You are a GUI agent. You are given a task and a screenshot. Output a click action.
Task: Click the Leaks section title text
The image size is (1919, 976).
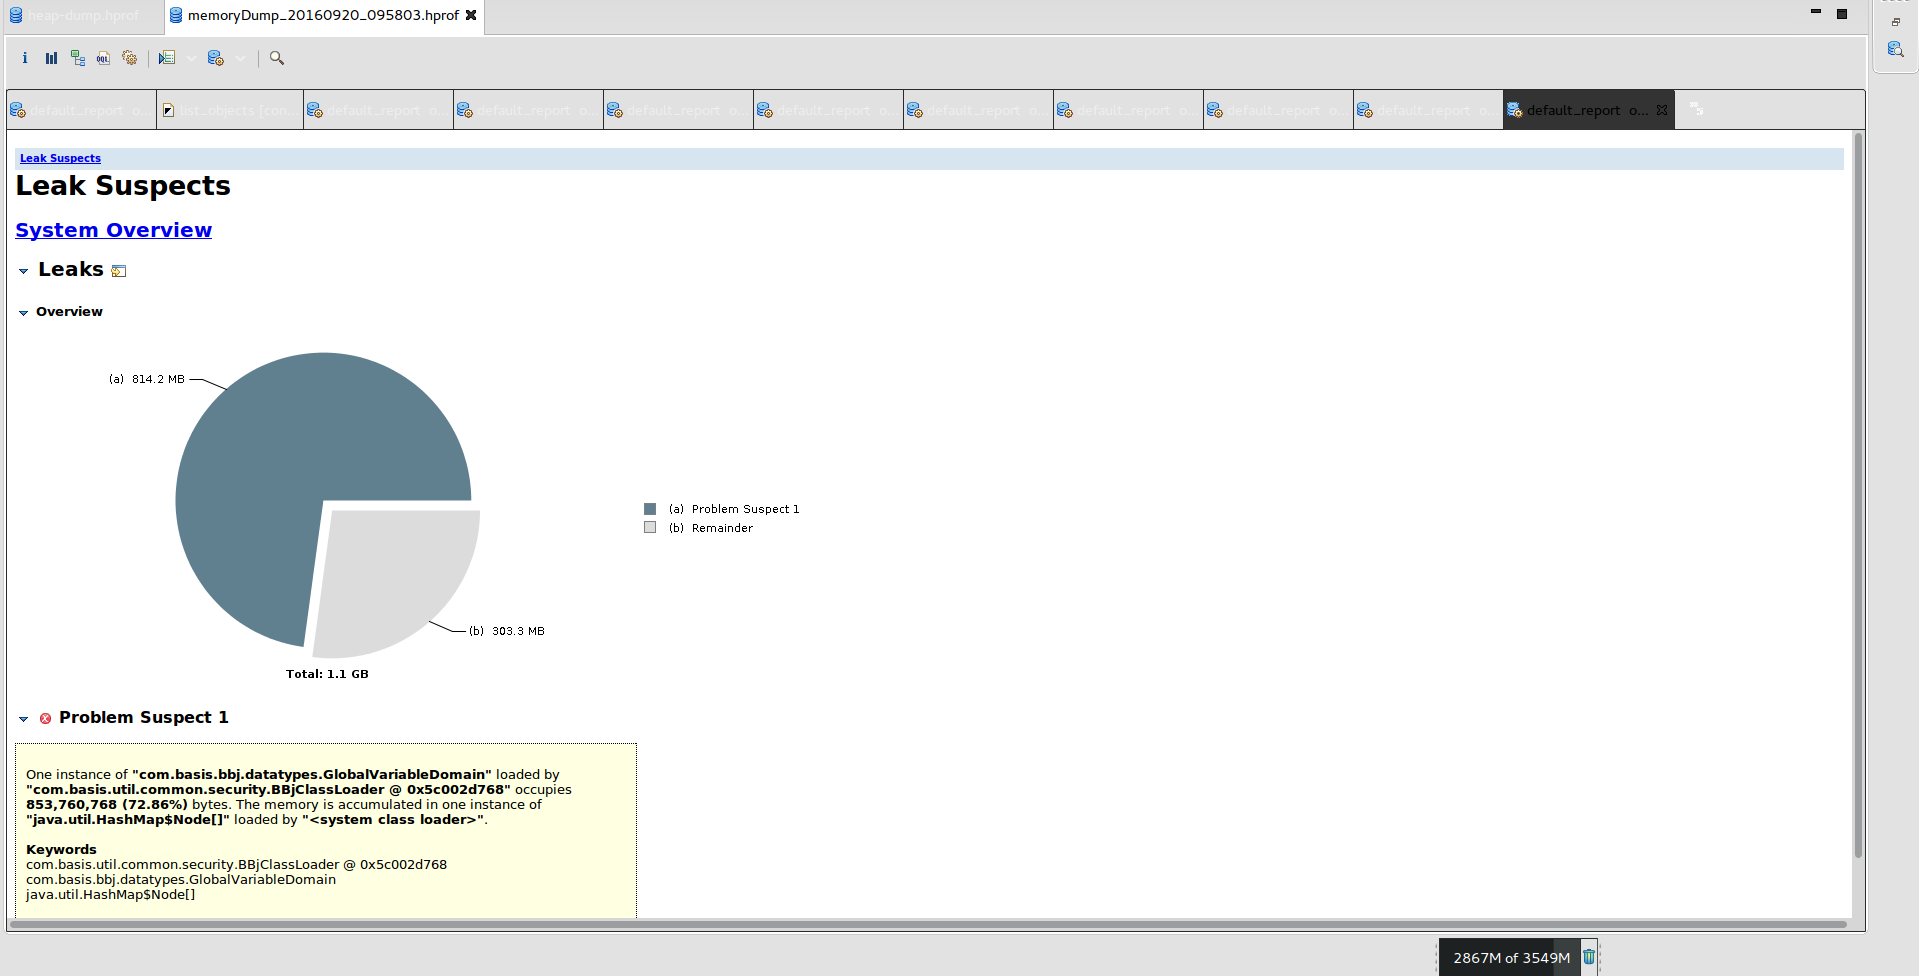pyautogui.click(x=71, y=269)
